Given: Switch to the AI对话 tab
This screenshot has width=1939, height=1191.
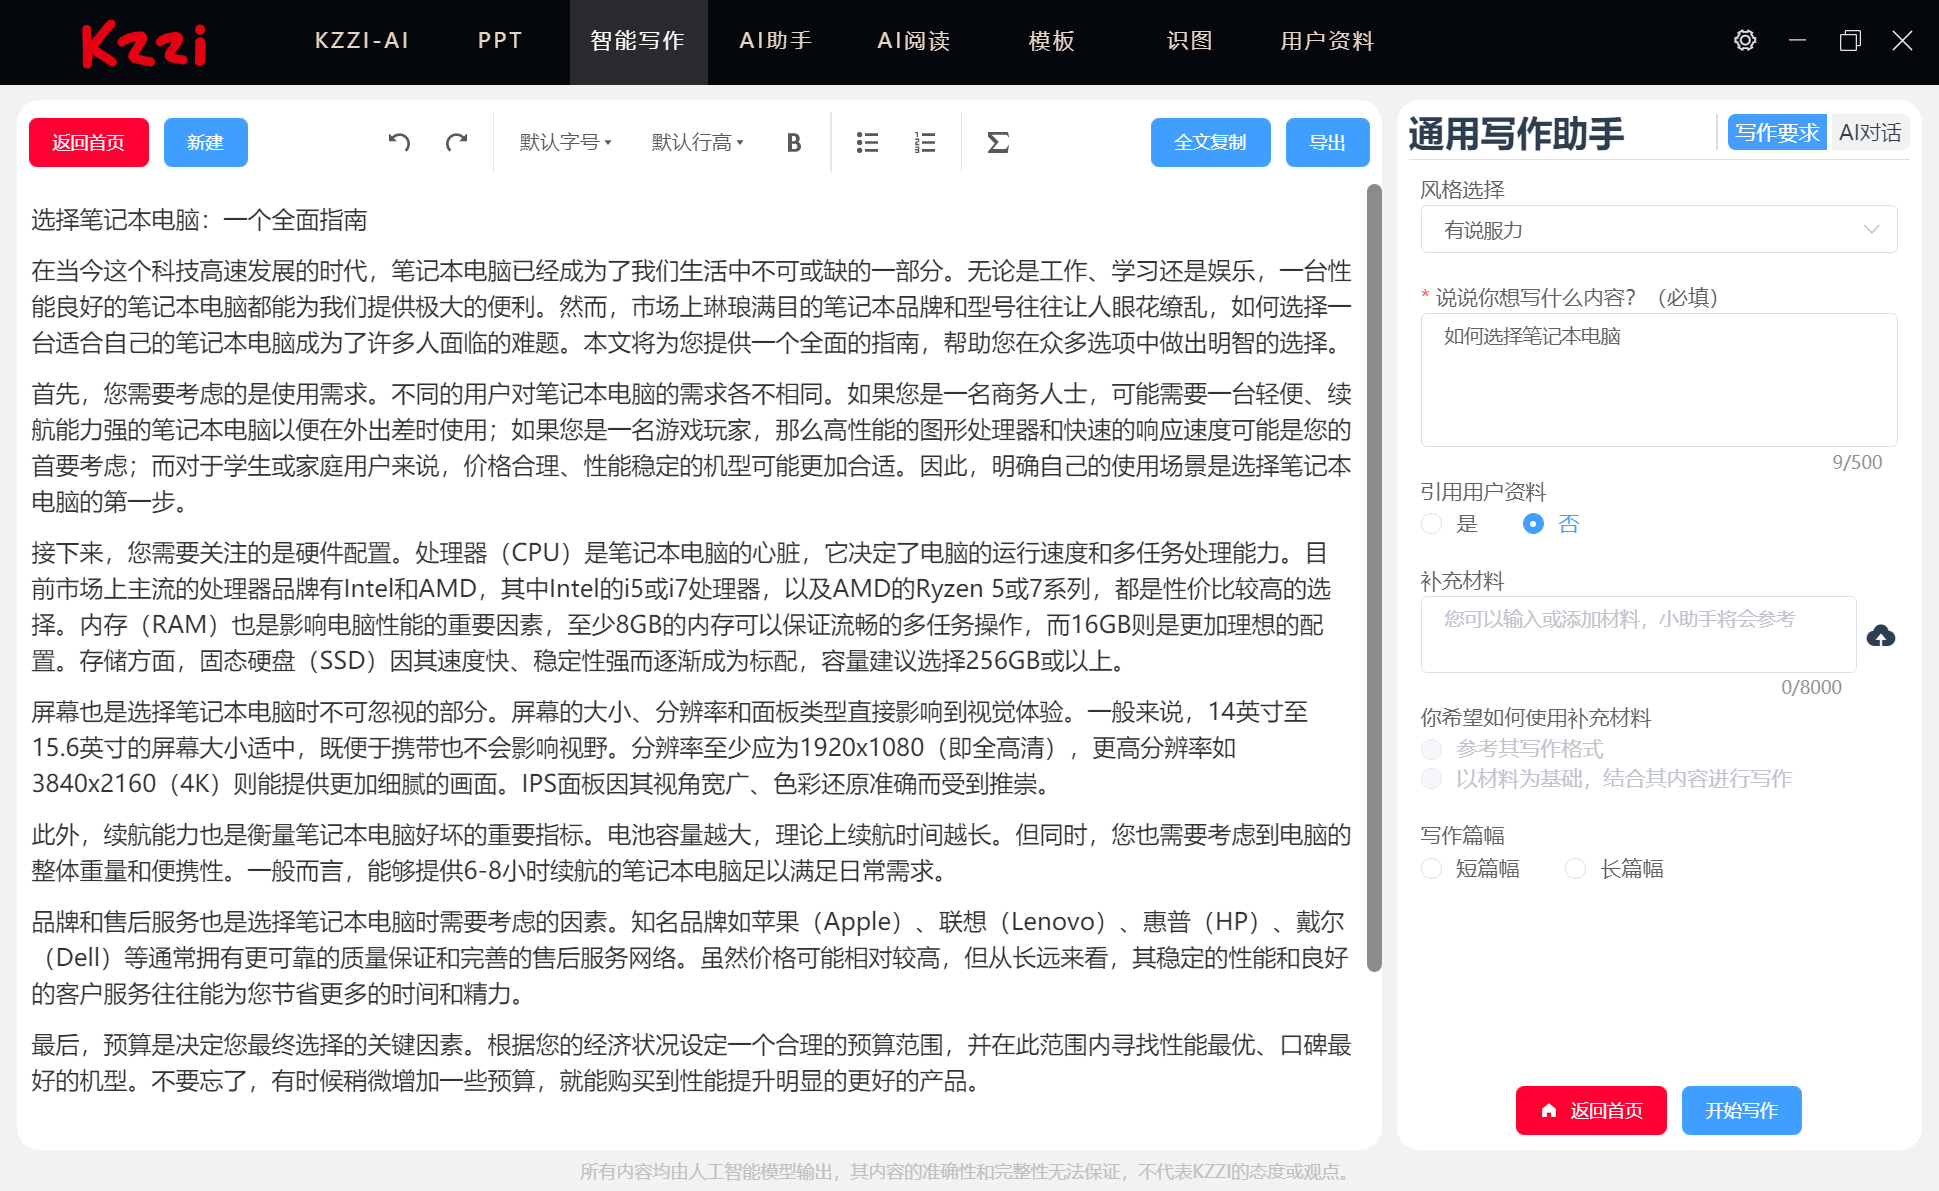Looking at the screenshot, I should [1869, 131].
